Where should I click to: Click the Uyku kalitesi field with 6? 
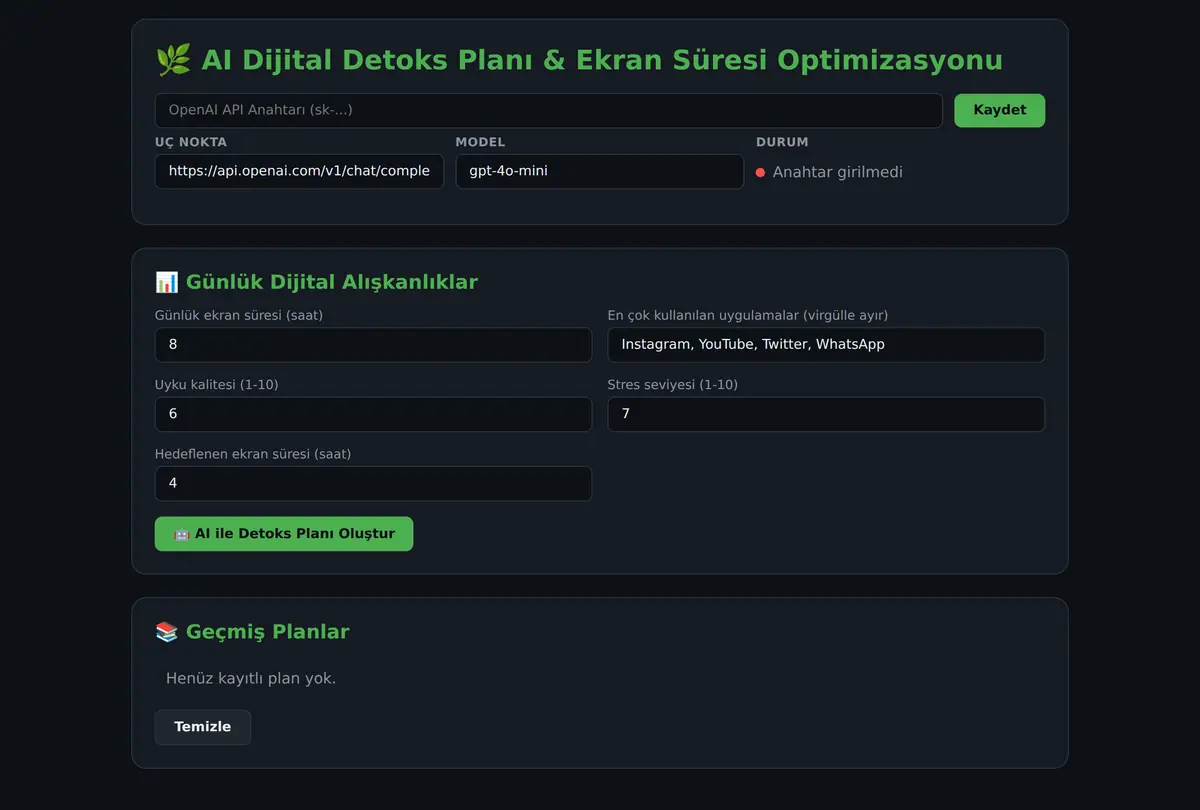click(x=373, y=414)
